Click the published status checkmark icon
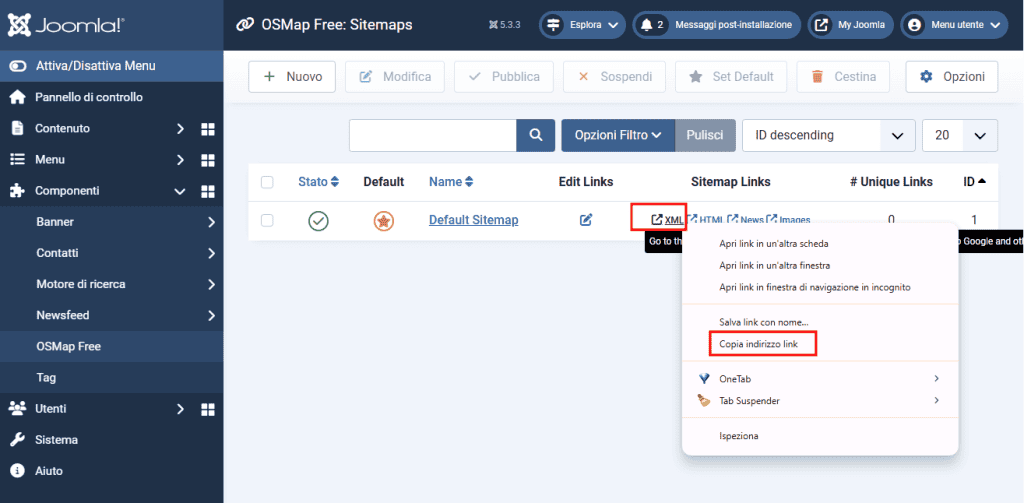 pos(319,221)
